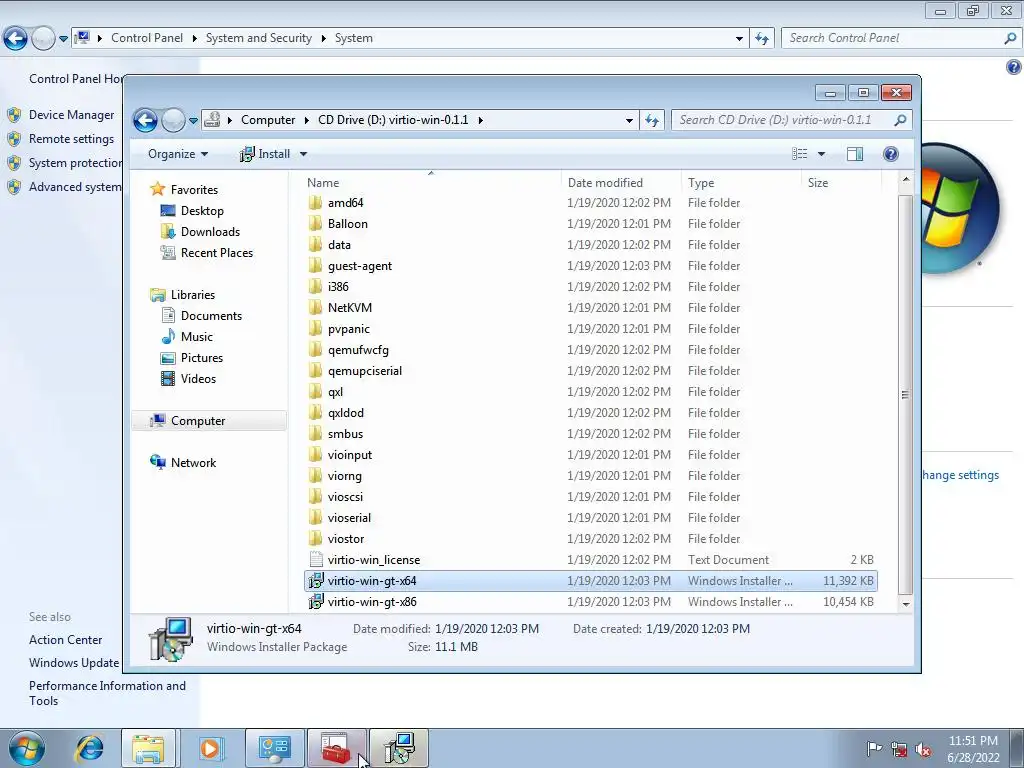Sort by Size column header
Screen dimensions: 1024x768
coord(841,183)
